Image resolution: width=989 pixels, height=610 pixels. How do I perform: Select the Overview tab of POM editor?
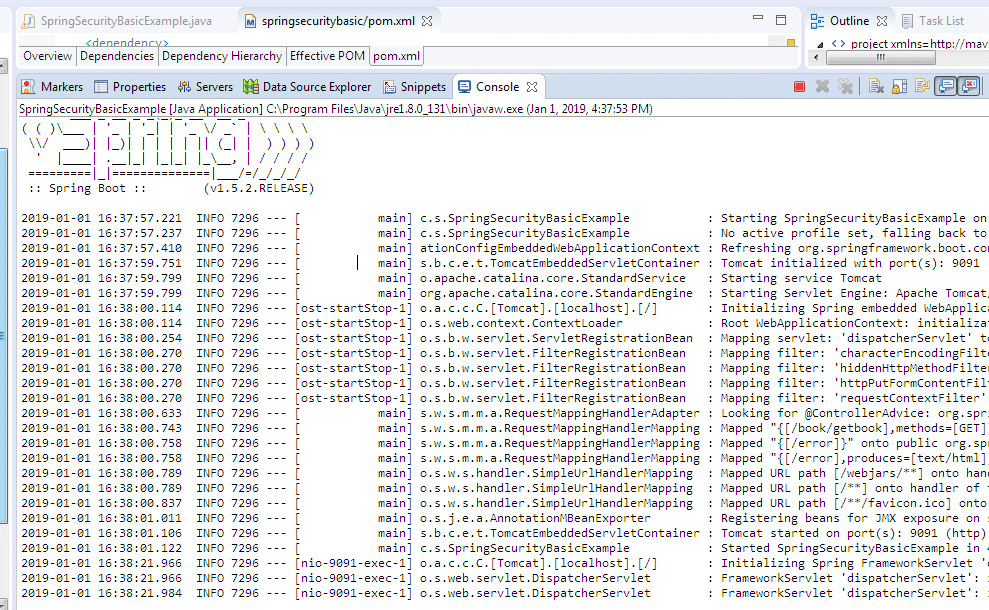click(48, 56)
